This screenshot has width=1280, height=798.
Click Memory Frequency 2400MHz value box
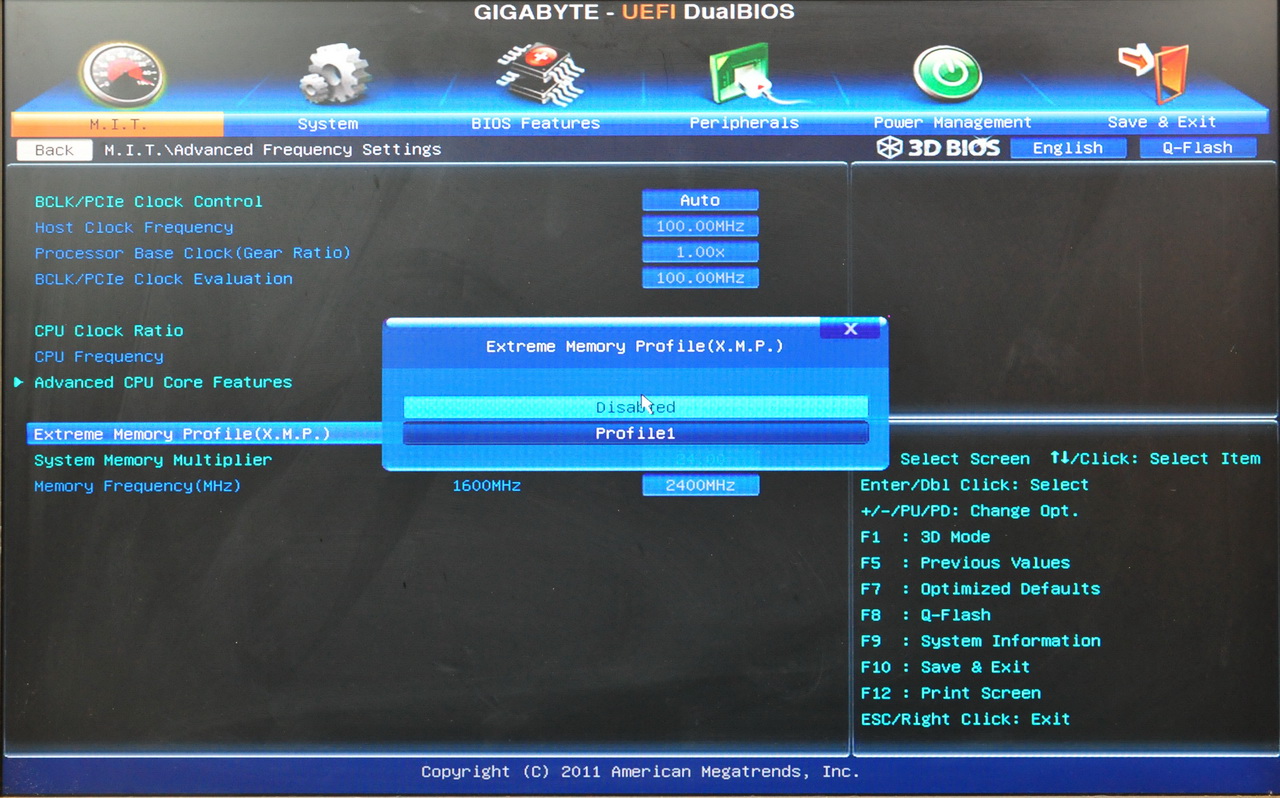click(700, 485)
